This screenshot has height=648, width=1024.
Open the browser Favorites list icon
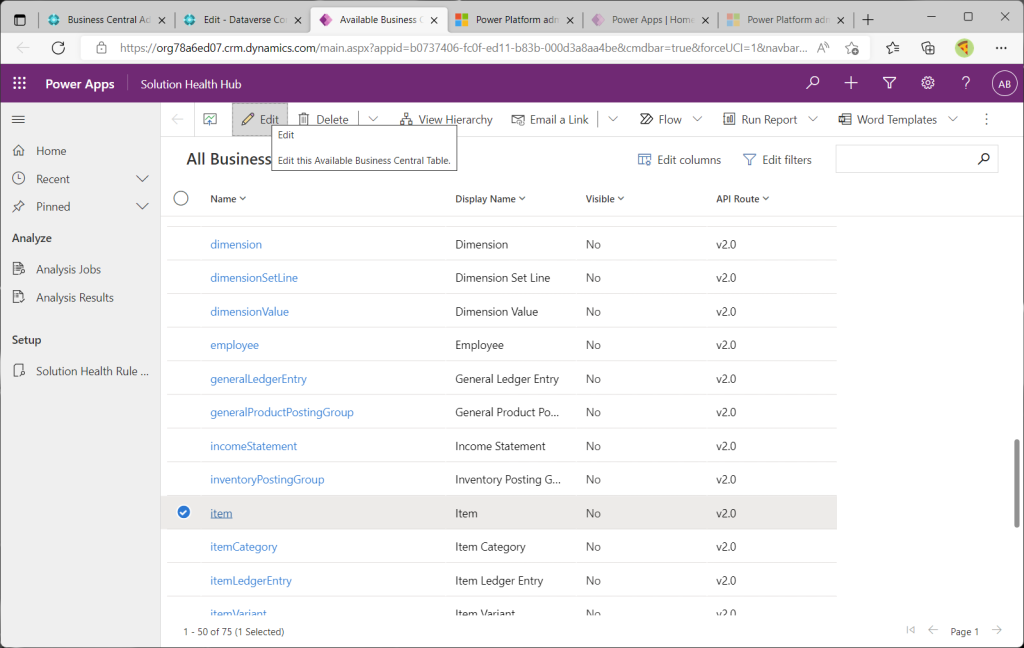pyautogui.click(x=892, y=48)
